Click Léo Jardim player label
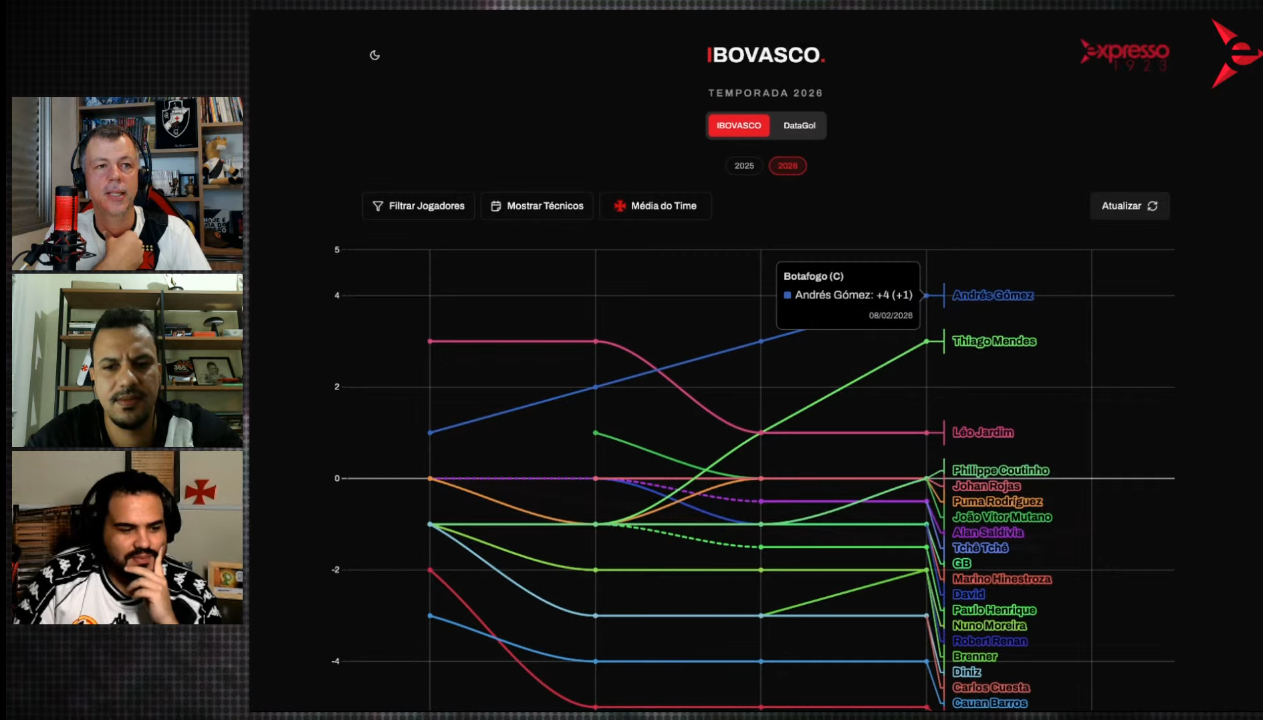1263x720 pixels. pos(982,433)
